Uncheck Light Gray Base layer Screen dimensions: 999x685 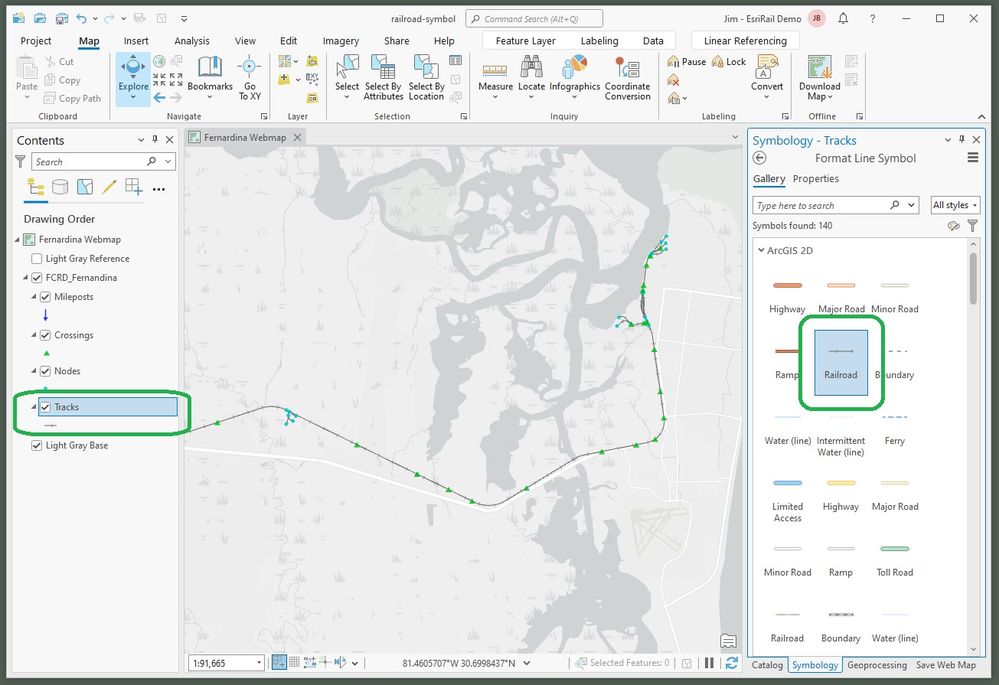(x=36, y=445)
